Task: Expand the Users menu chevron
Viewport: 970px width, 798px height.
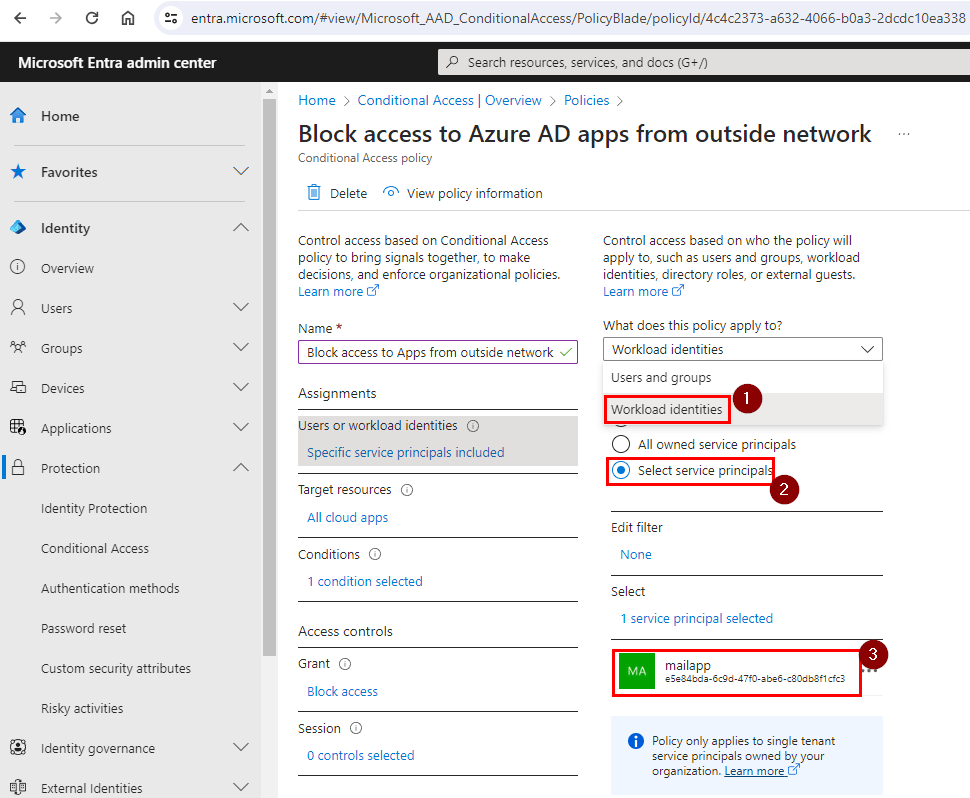Action: click(x=240, y=308)
